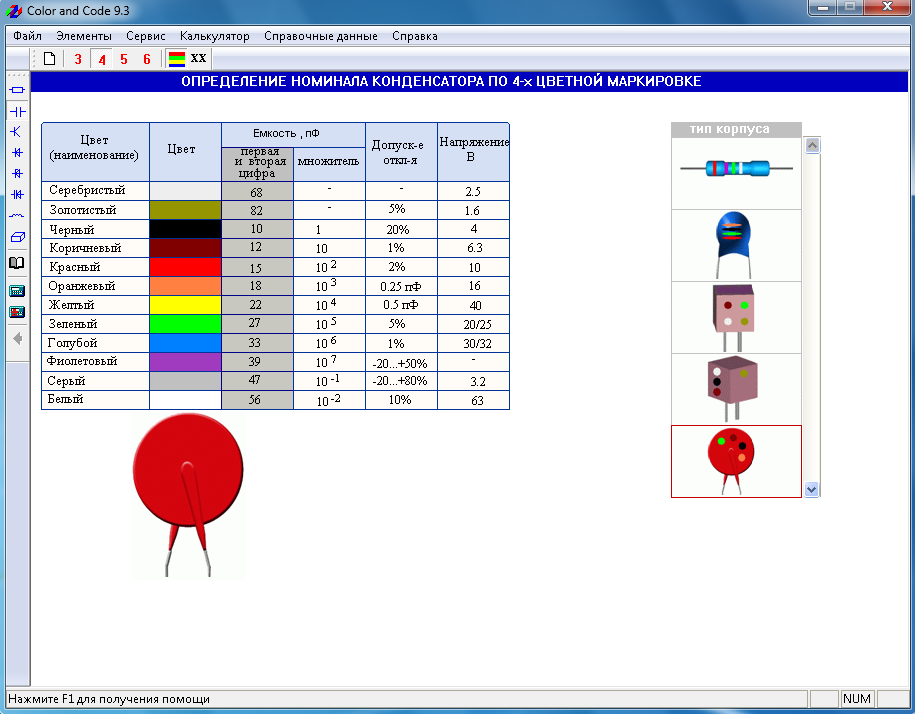The width and height of the screenshot is (915, 714).
Task: Click the color stripes toolbar icon
Action: tap(177, 58)
